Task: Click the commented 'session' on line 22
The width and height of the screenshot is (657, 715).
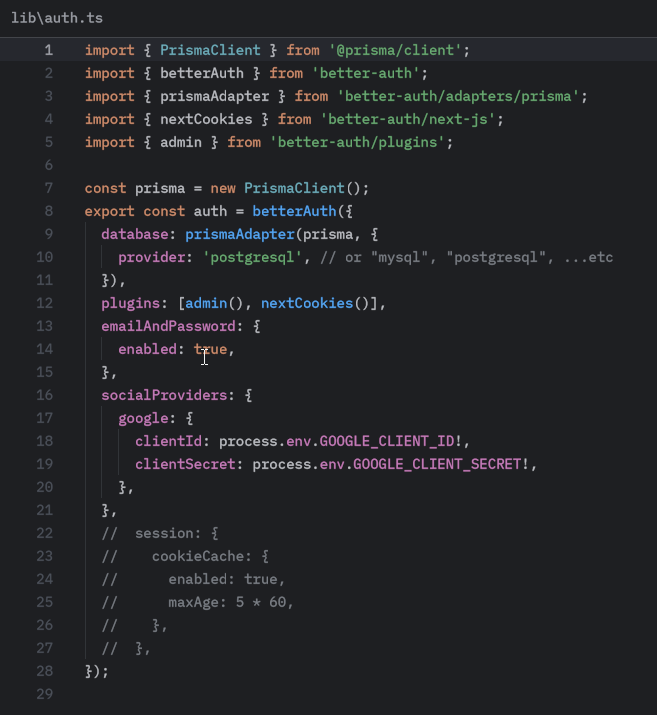Action: pyautogui.click(x=164, y=533)
